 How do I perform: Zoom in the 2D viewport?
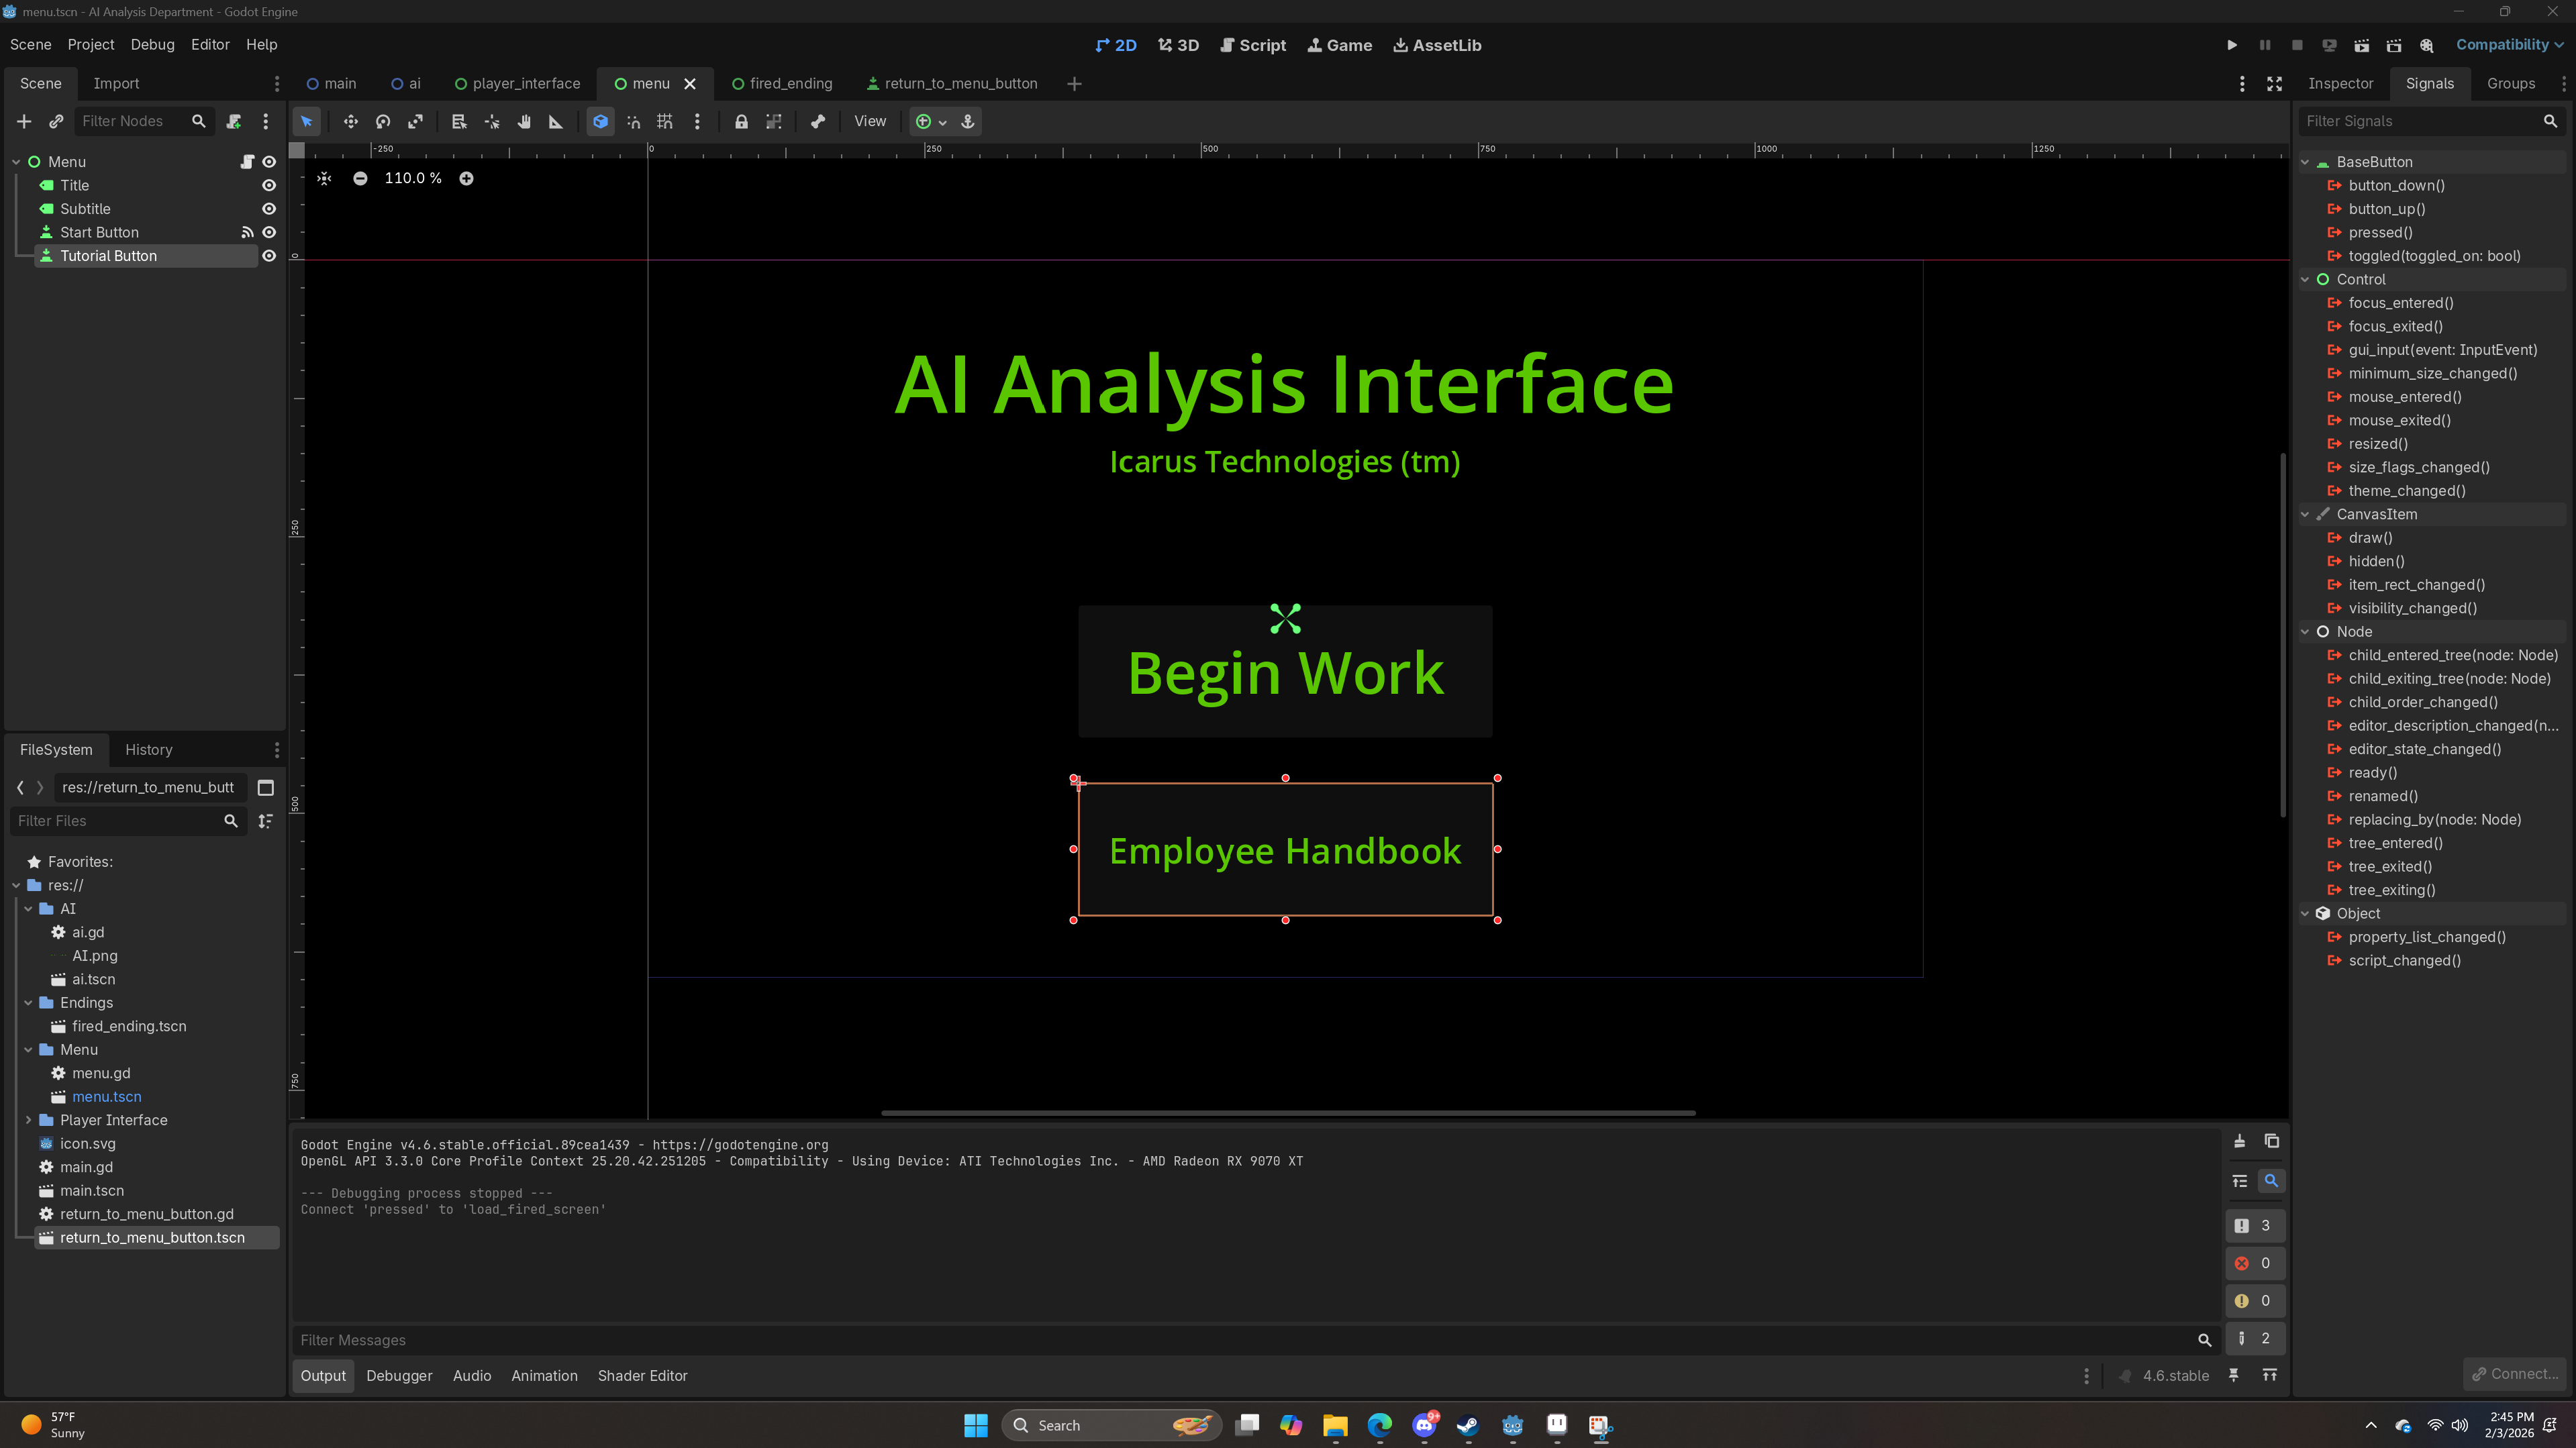tap(466, 178)
